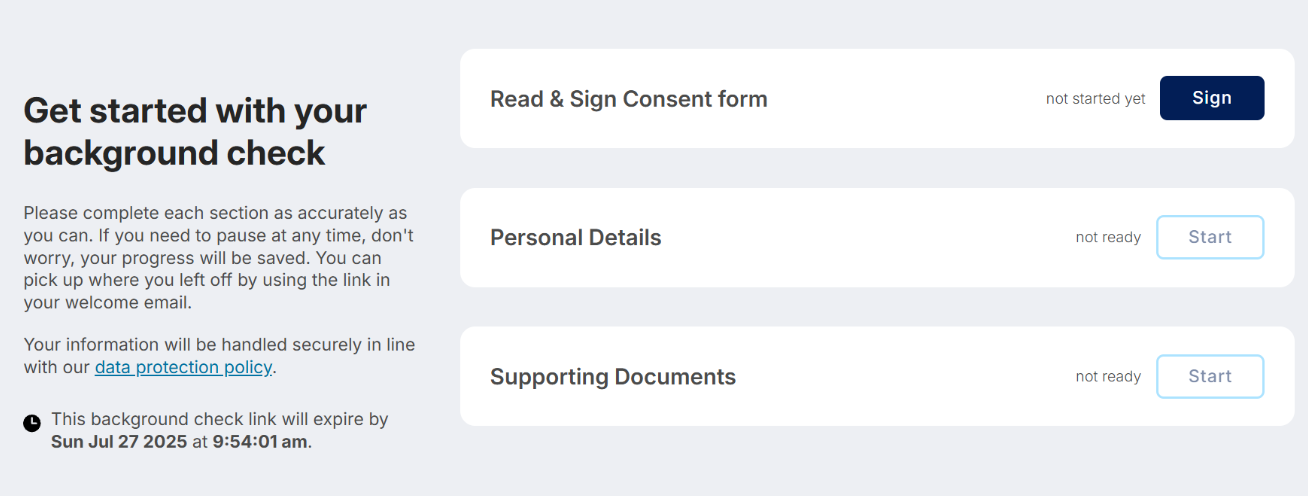
Task: Click the "Please complete each section" sentence
Action: pyautogui.click(x=214, y=213)
